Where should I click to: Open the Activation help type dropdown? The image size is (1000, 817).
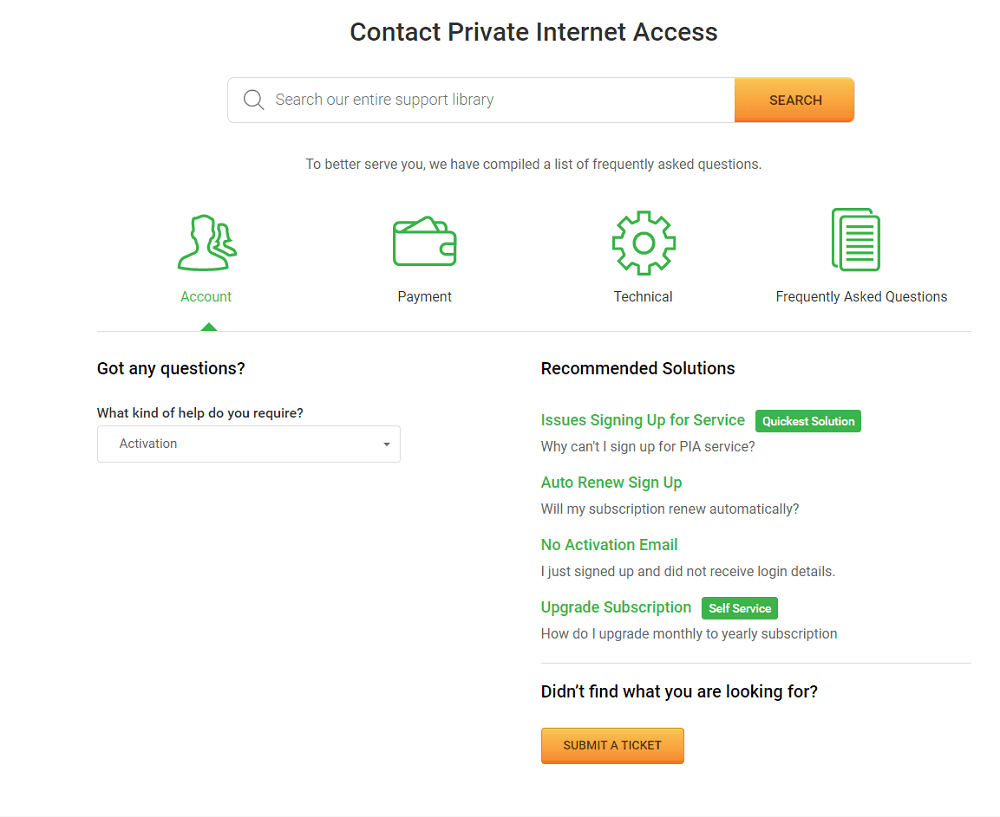(x=248, y=443)
